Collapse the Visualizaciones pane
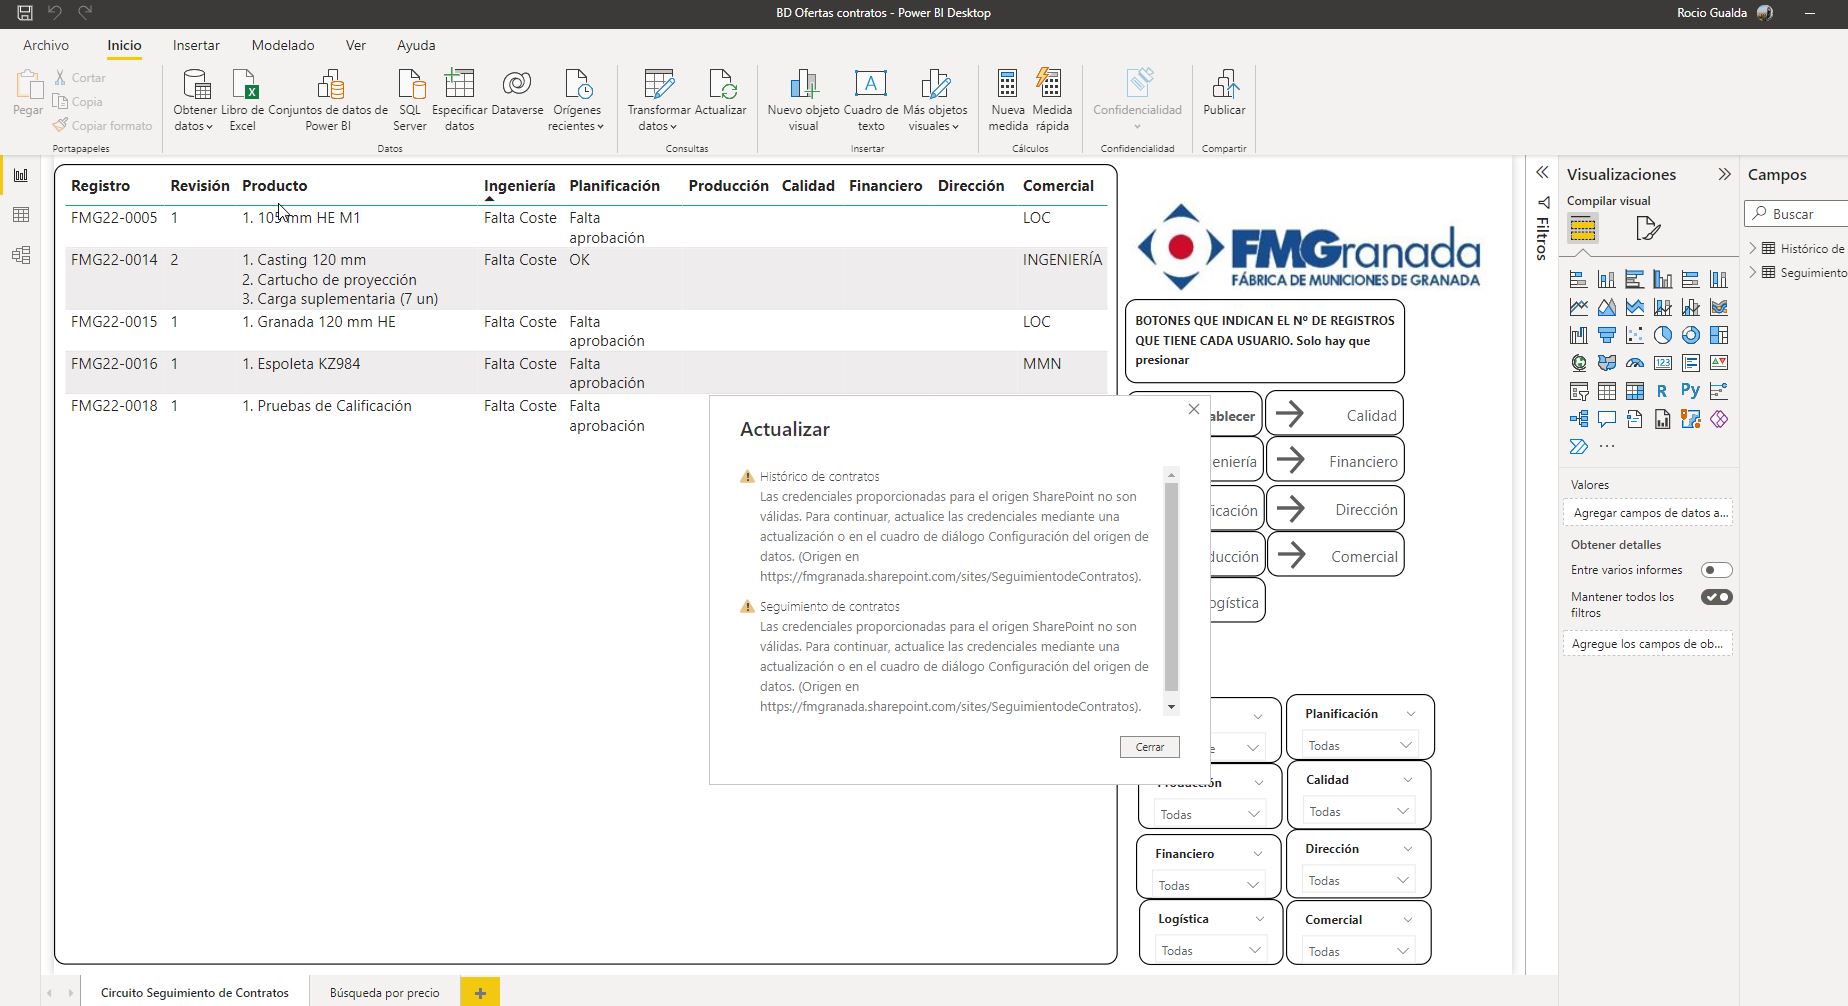Screen dimensions: 1848x1006 click(x=1724, y=174)
